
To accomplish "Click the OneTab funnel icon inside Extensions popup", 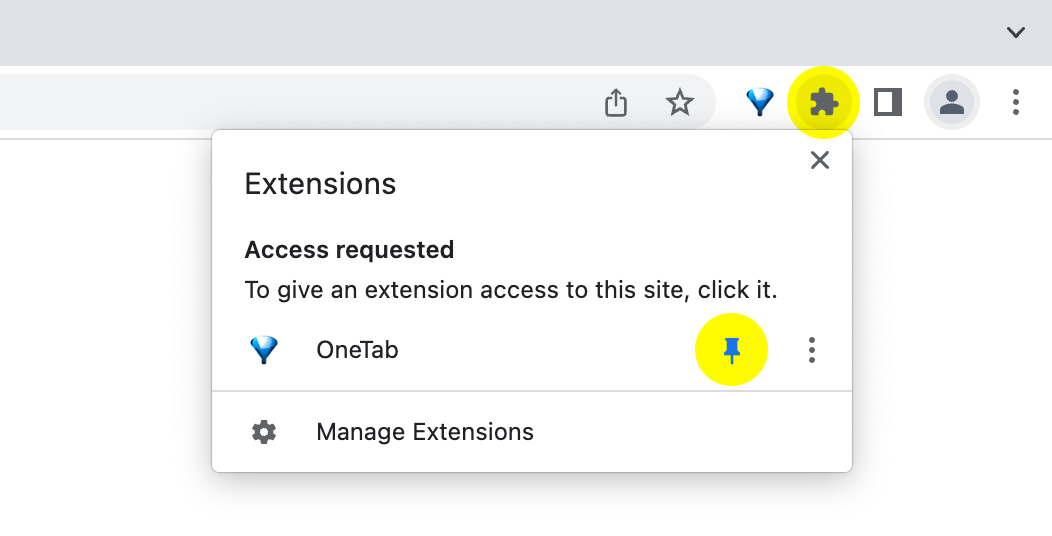I will click(x=264, y=349).
